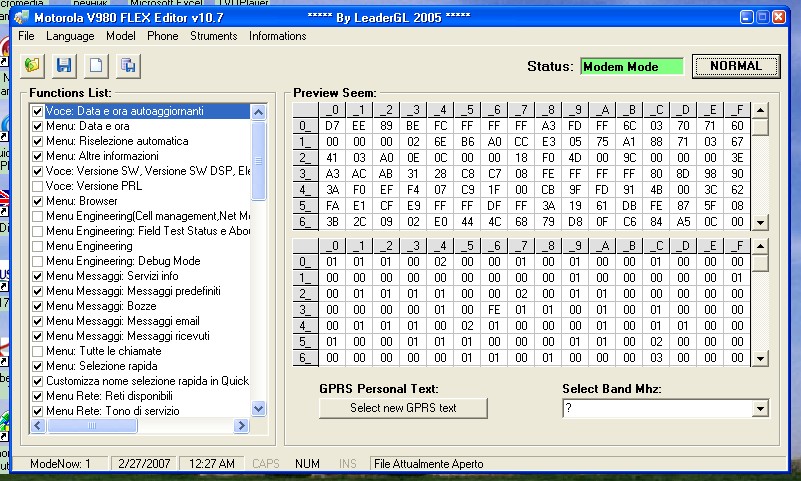
Task: Enable 'Menu Engineering: Debug Mode' checkbox
Action: coord(37,261)
